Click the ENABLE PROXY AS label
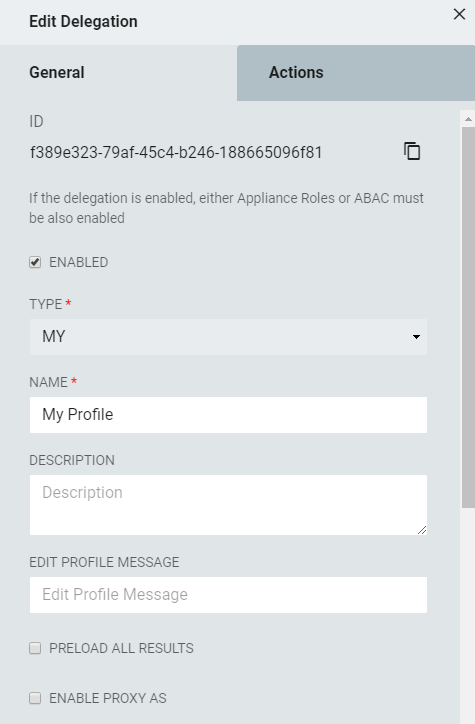 [108, 698]
